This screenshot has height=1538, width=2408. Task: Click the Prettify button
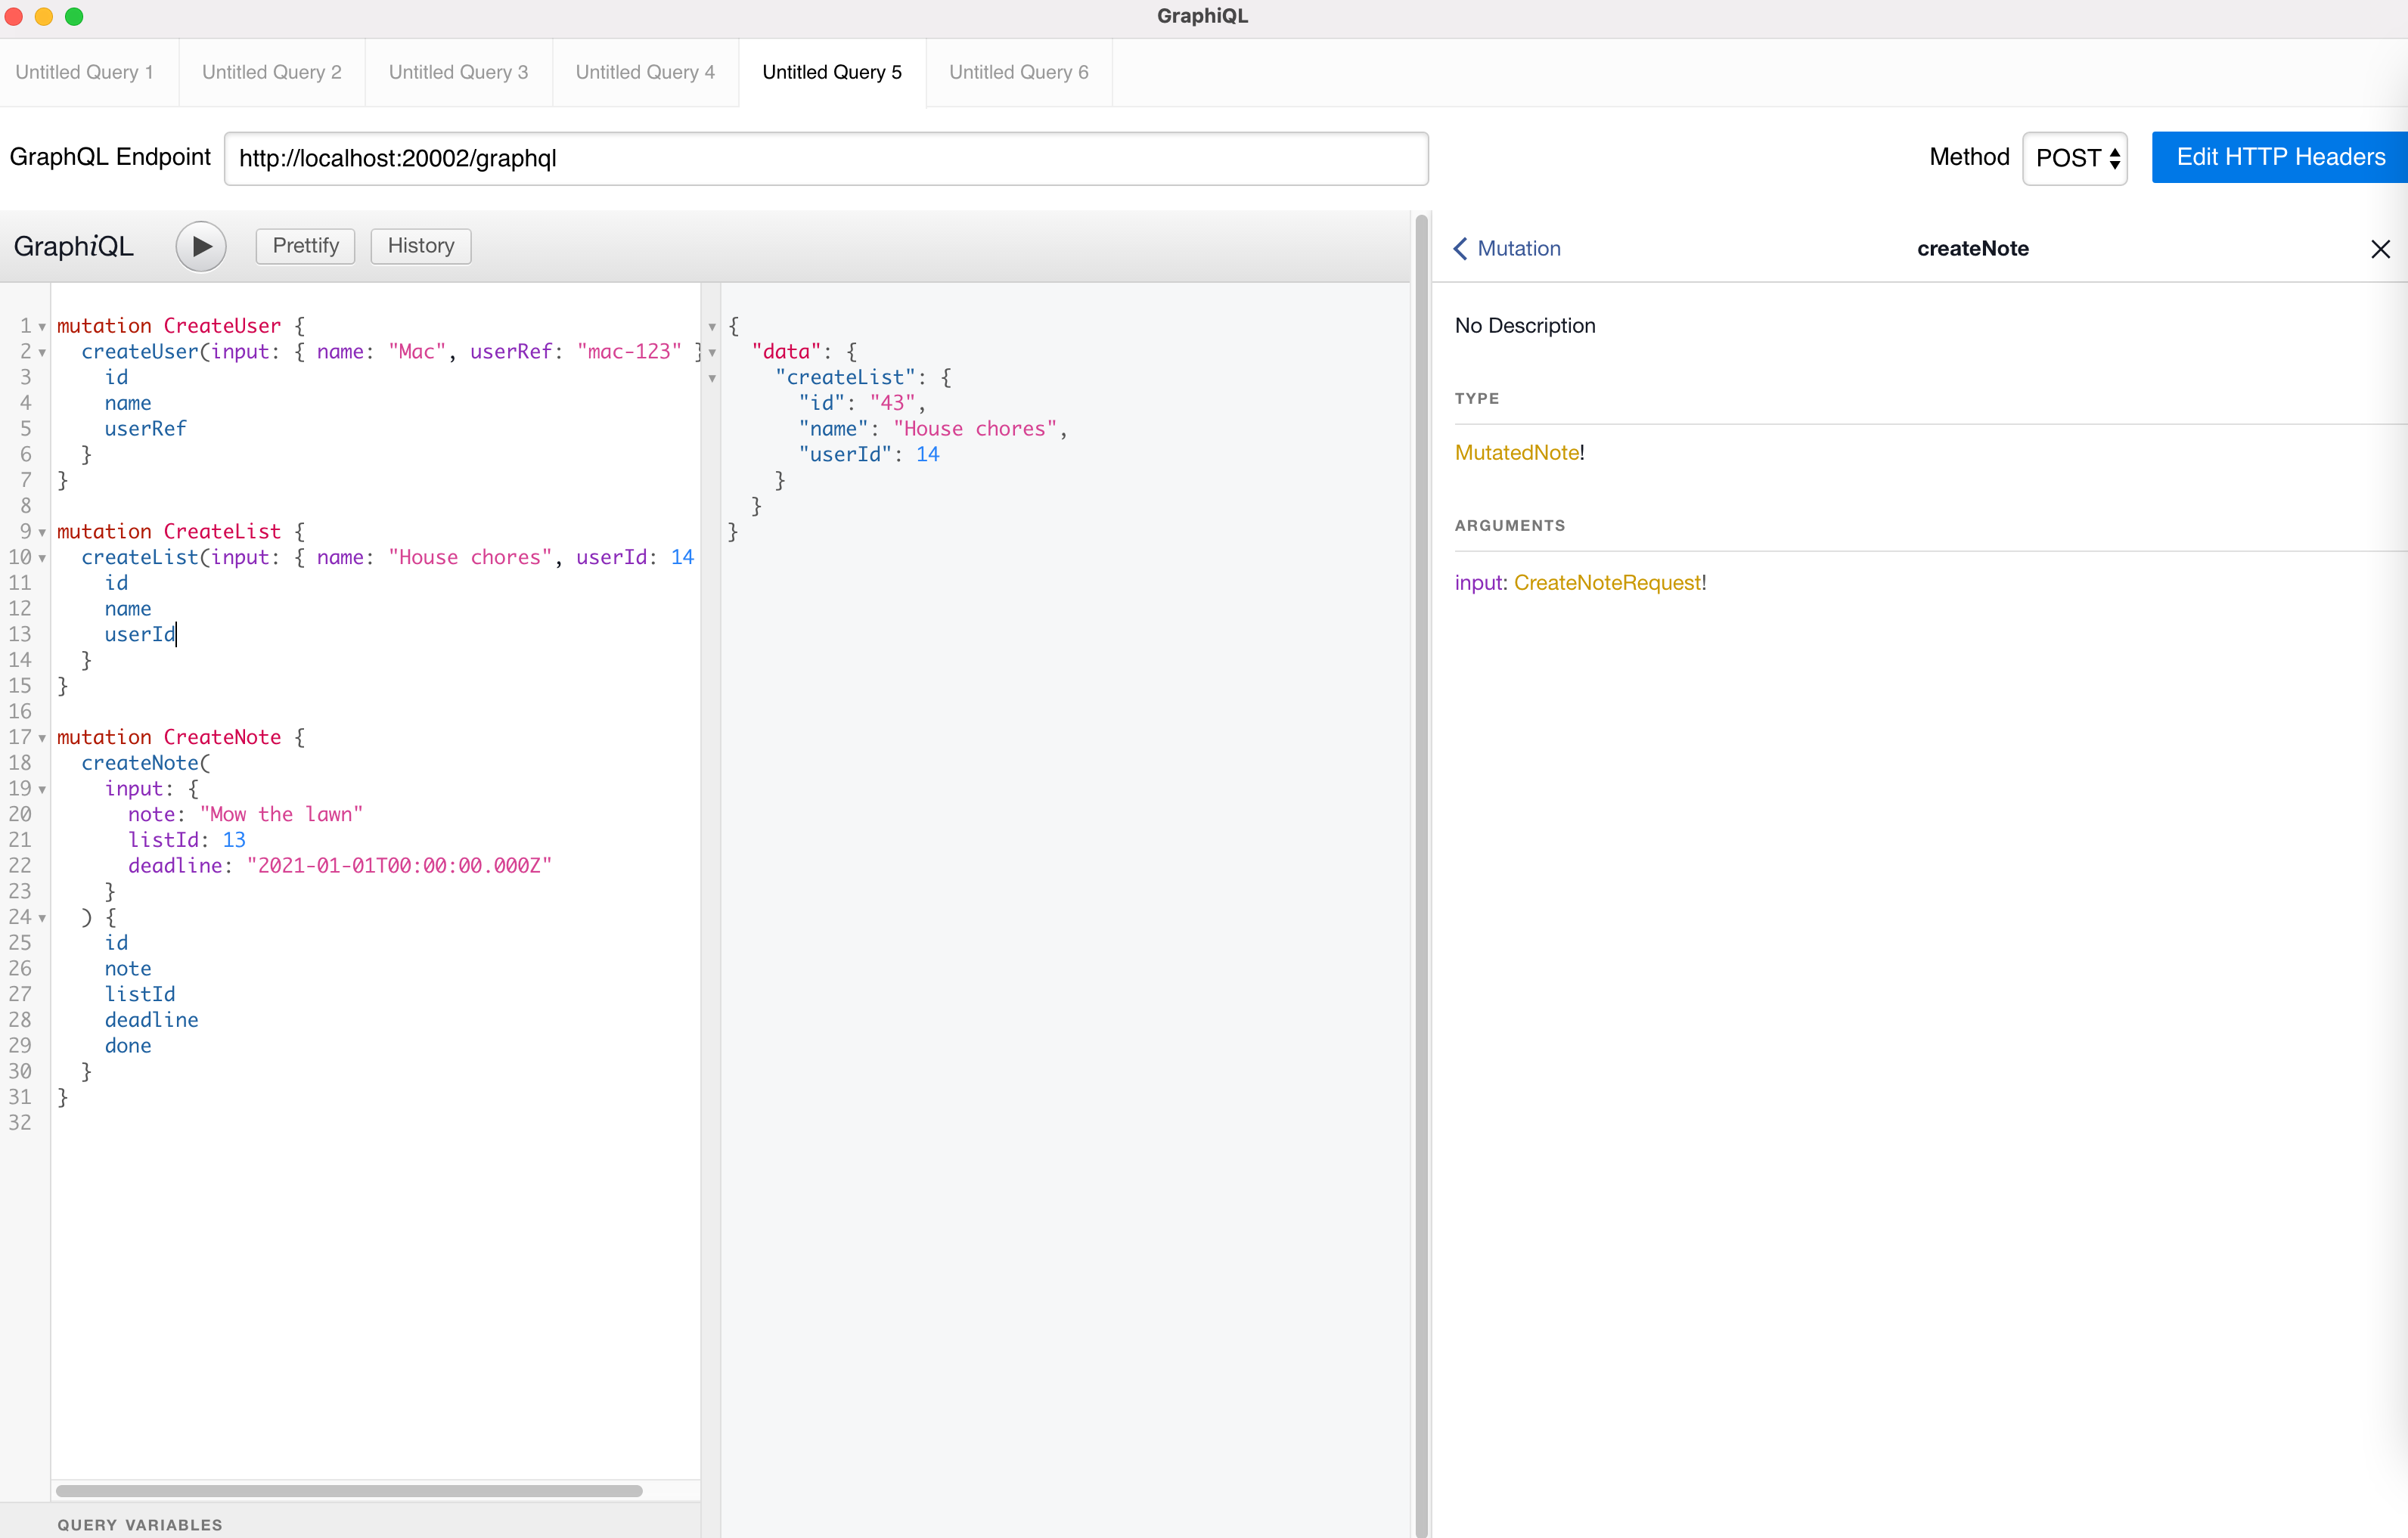click(305, 246)
